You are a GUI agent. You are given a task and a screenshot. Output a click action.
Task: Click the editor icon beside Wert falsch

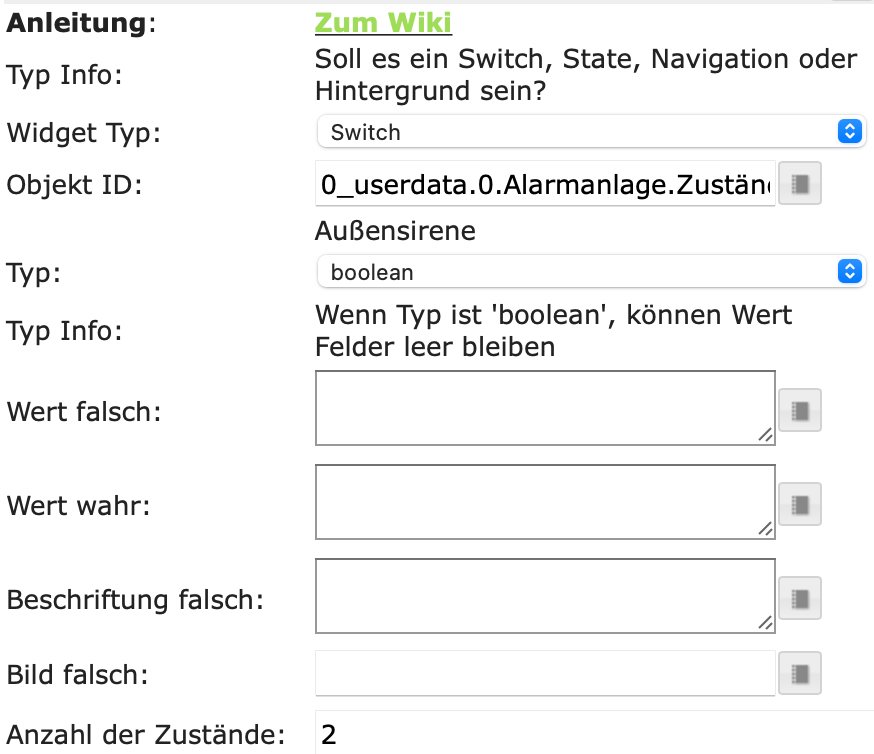[800, 410]
